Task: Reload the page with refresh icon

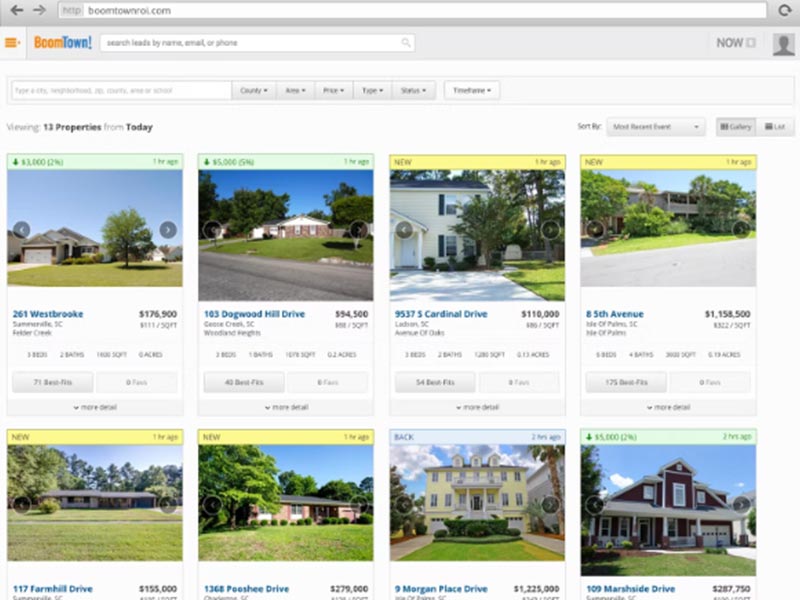Action: pyautogui.click(x=784, y=10)
